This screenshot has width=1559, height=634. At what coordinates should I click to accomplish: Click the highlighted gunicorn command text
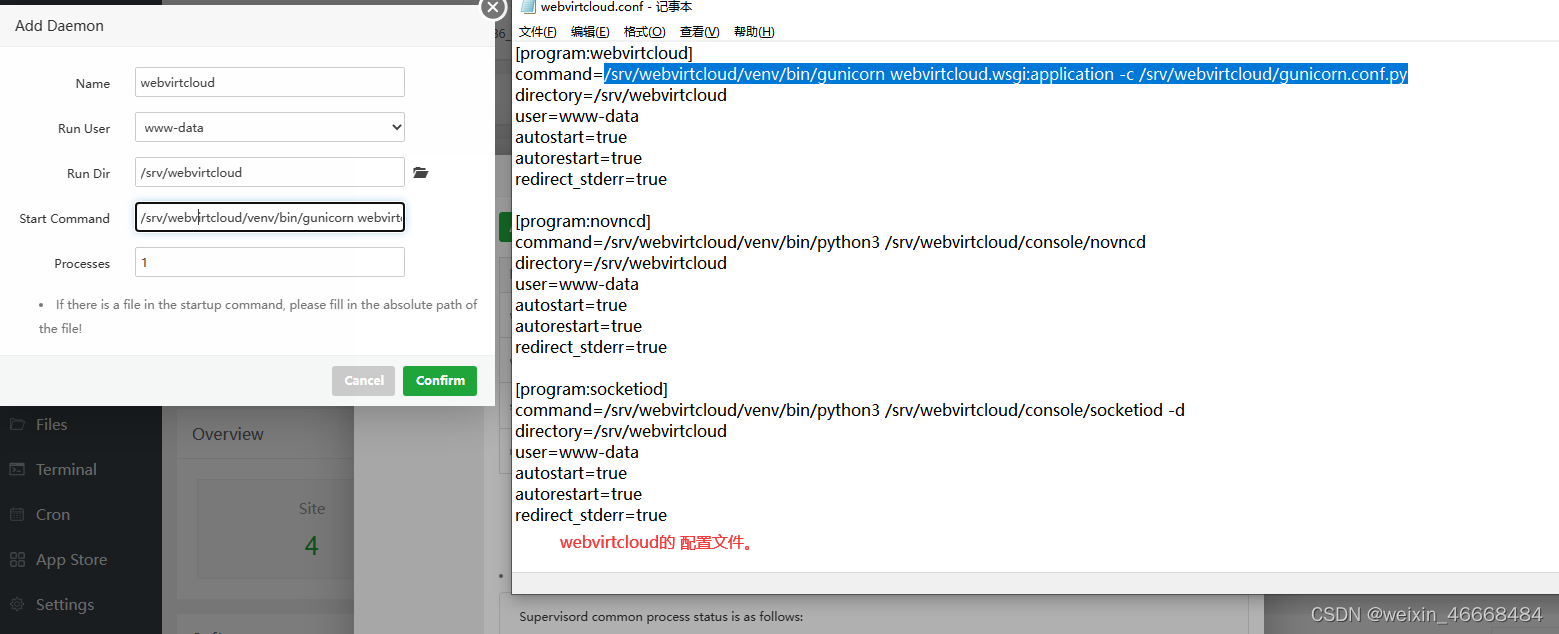(1006, 74)
